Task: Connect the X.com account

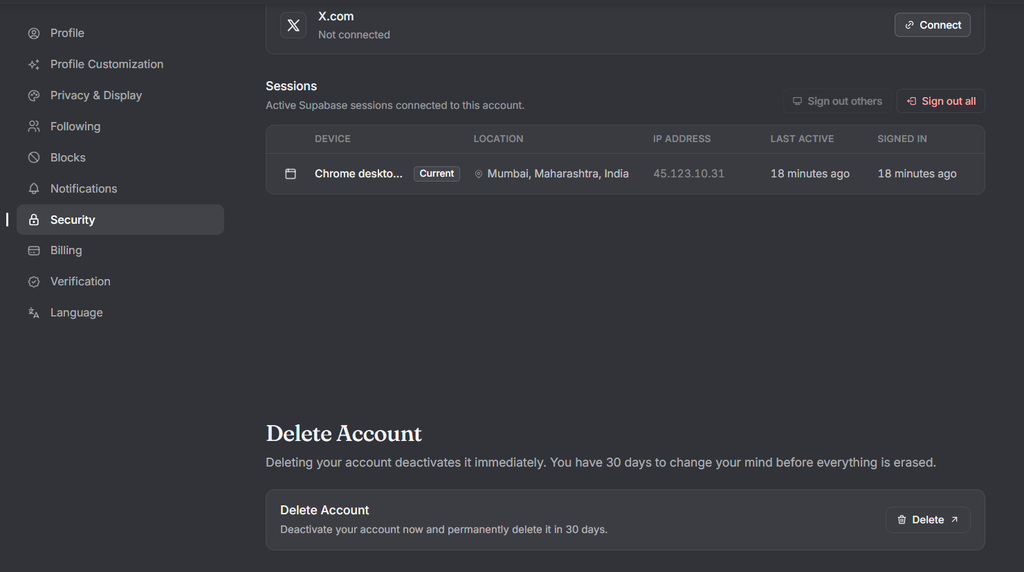Action: (x=932, y=25)
